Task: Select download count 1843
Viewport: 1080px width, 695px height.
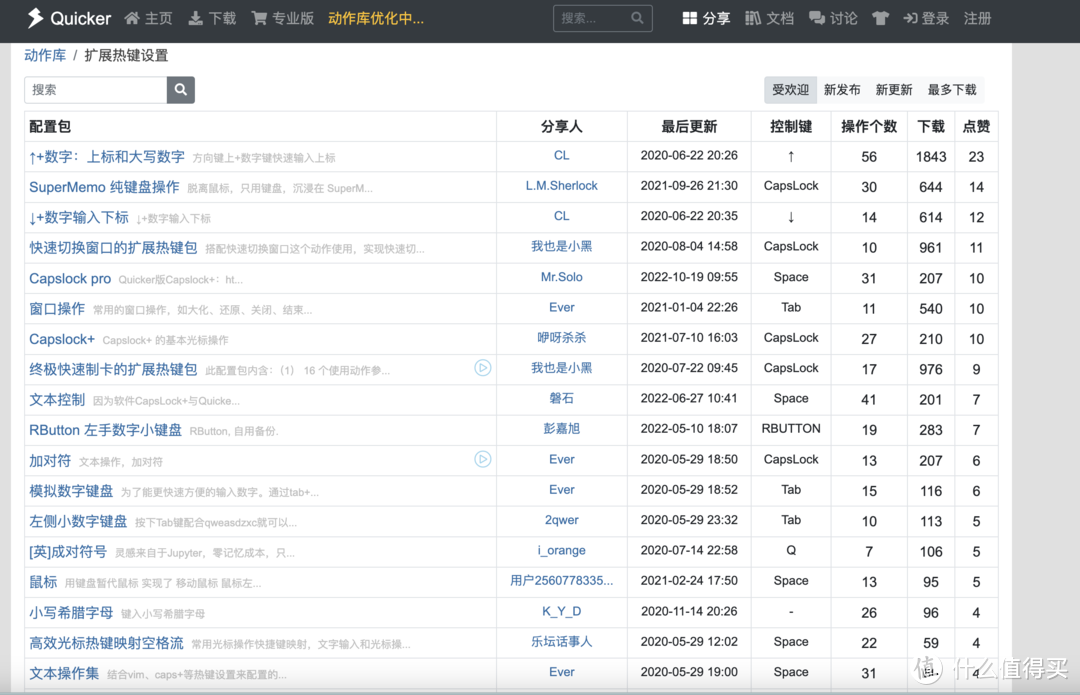Action: (x=931, y=157)
